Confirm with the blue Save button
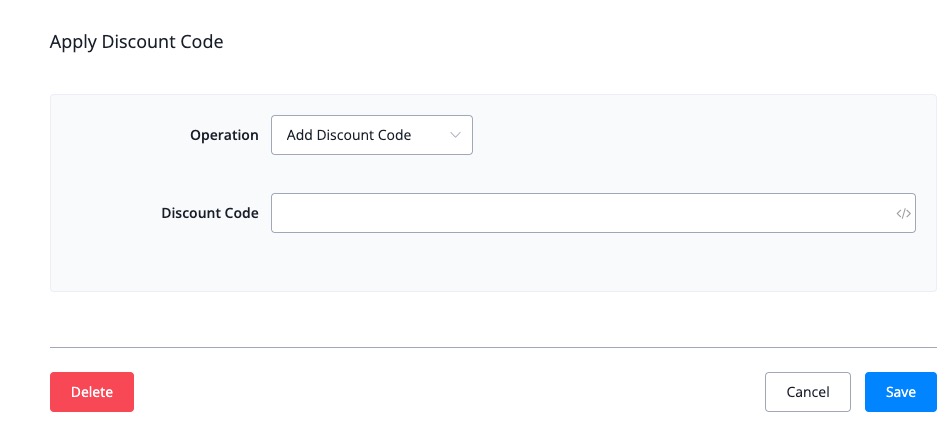945x442 pixels. tap(900, 392)
